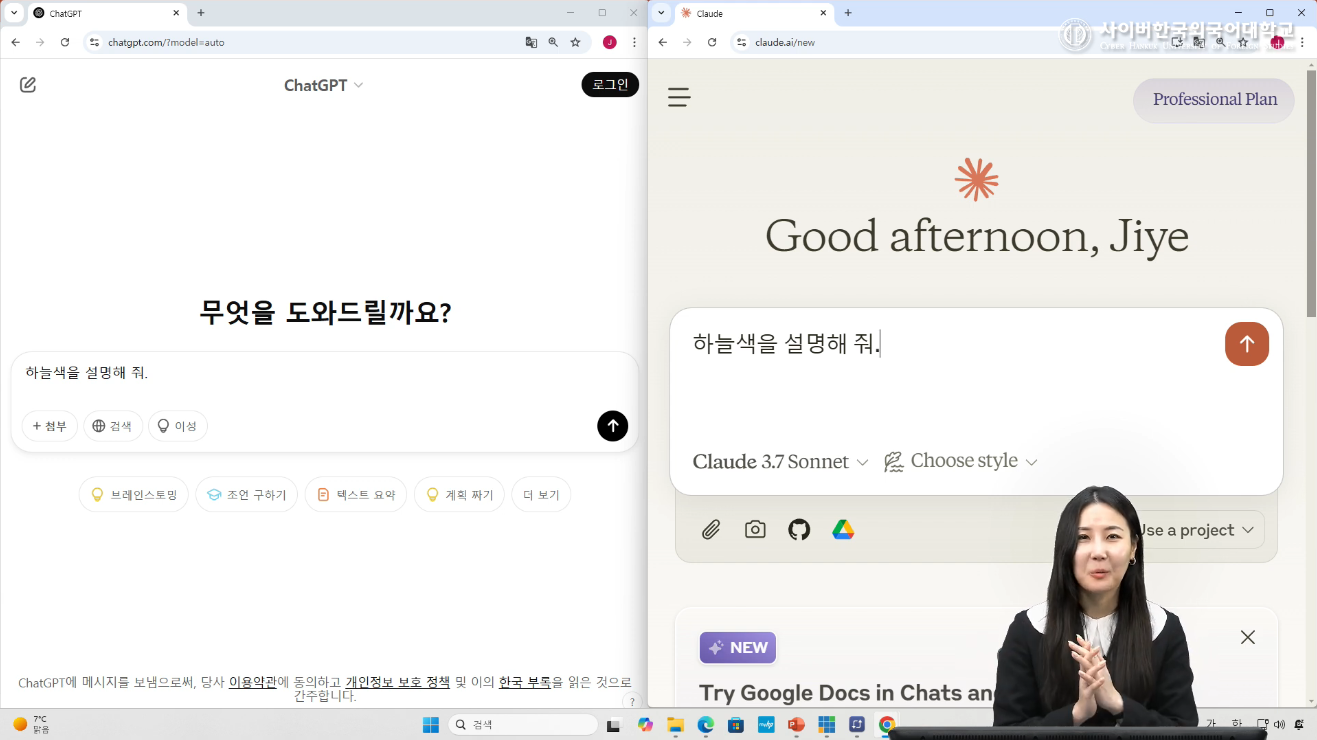
Task: Toggle the 검색 web search option
Action: tap(113, 426)
